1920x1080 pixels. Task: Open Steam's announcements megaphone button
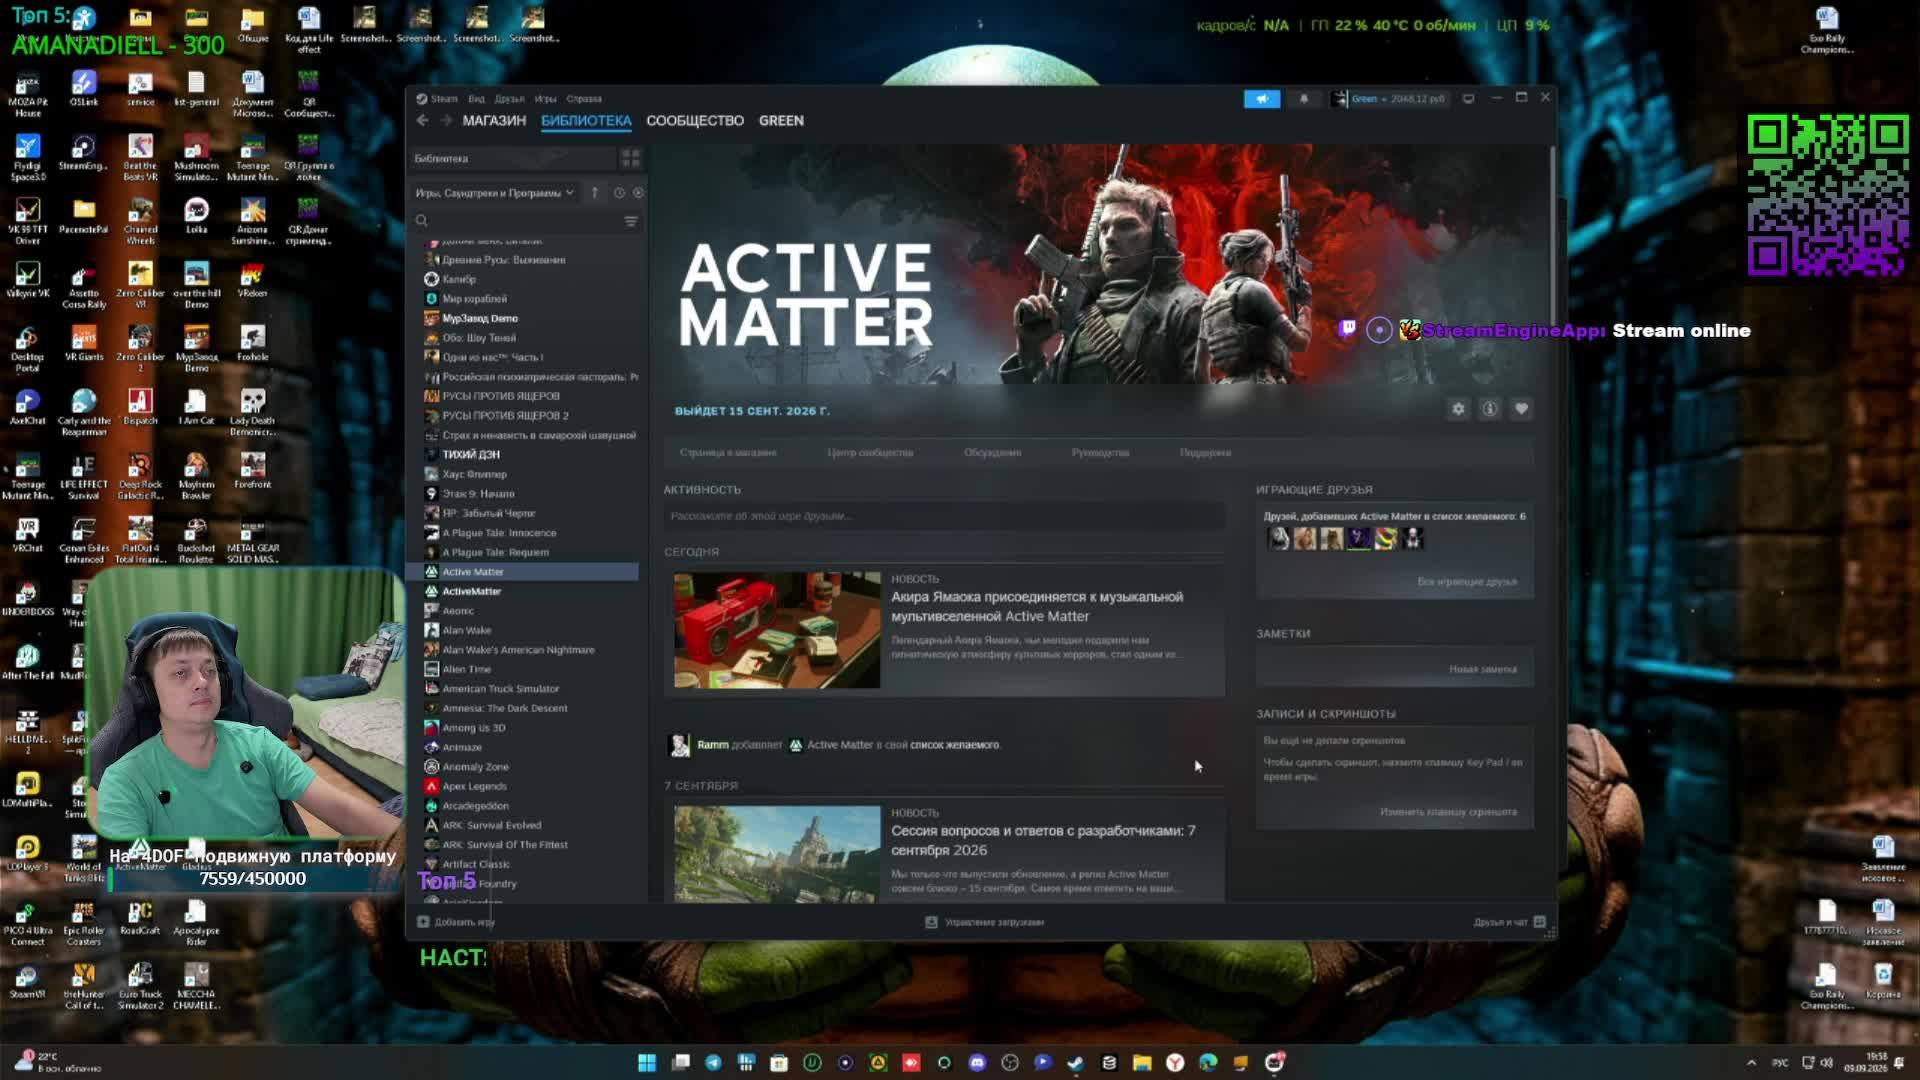[1262, 99]
